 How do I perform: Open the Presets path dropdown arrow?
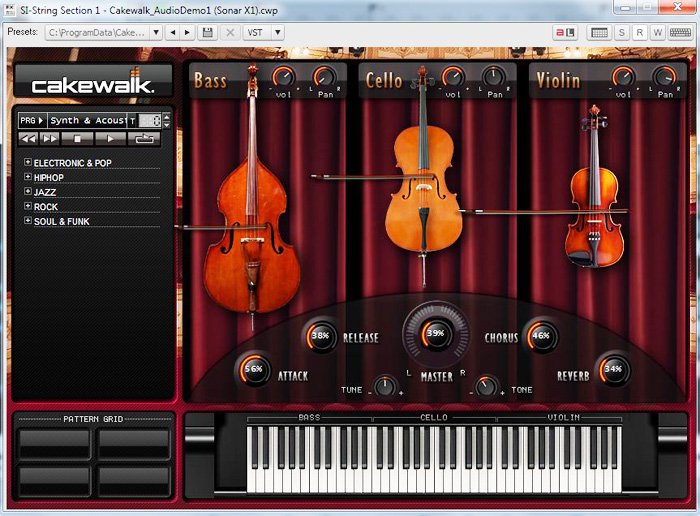click(x=156, y=33)
